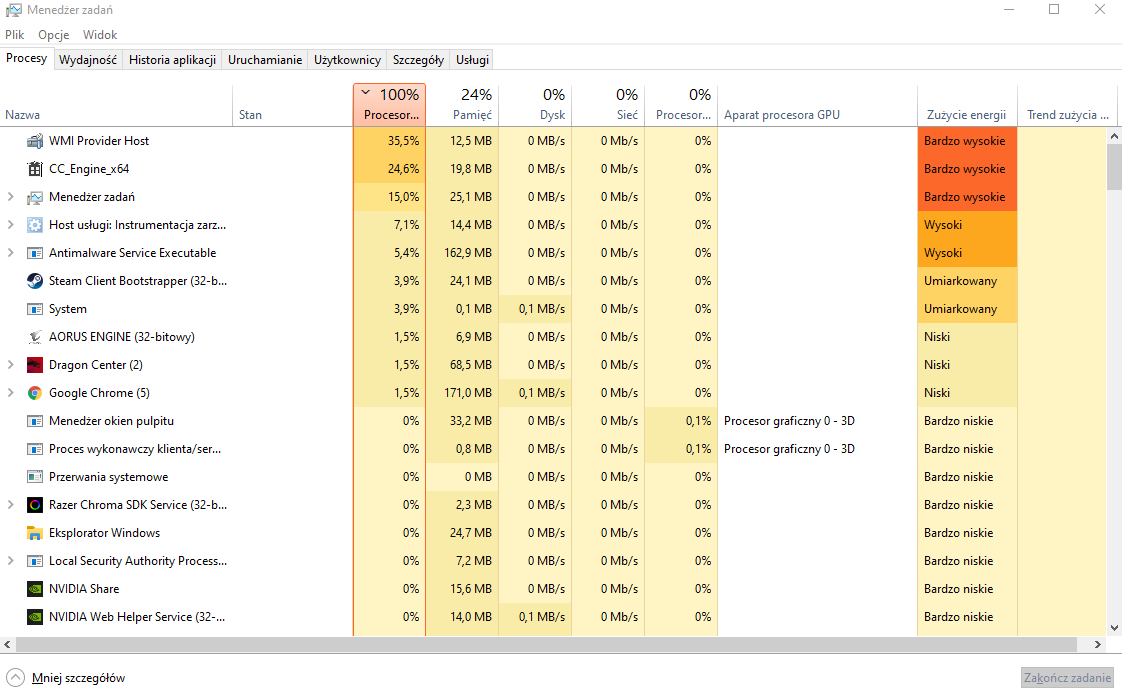The width and height of the screenshot is (1122, 692).
Task: Click the NVIDIA Share process icon
Action: 36,588
